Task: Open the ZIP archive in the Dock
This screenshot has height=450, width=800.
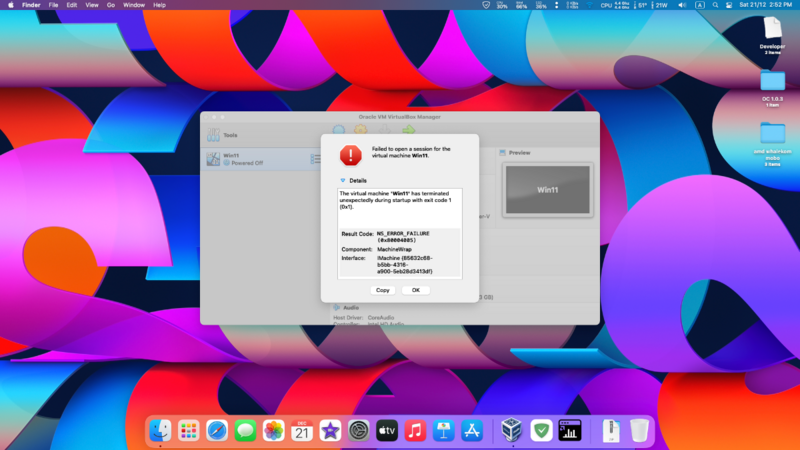Action: pyautogui.click(x=611, y=431)
